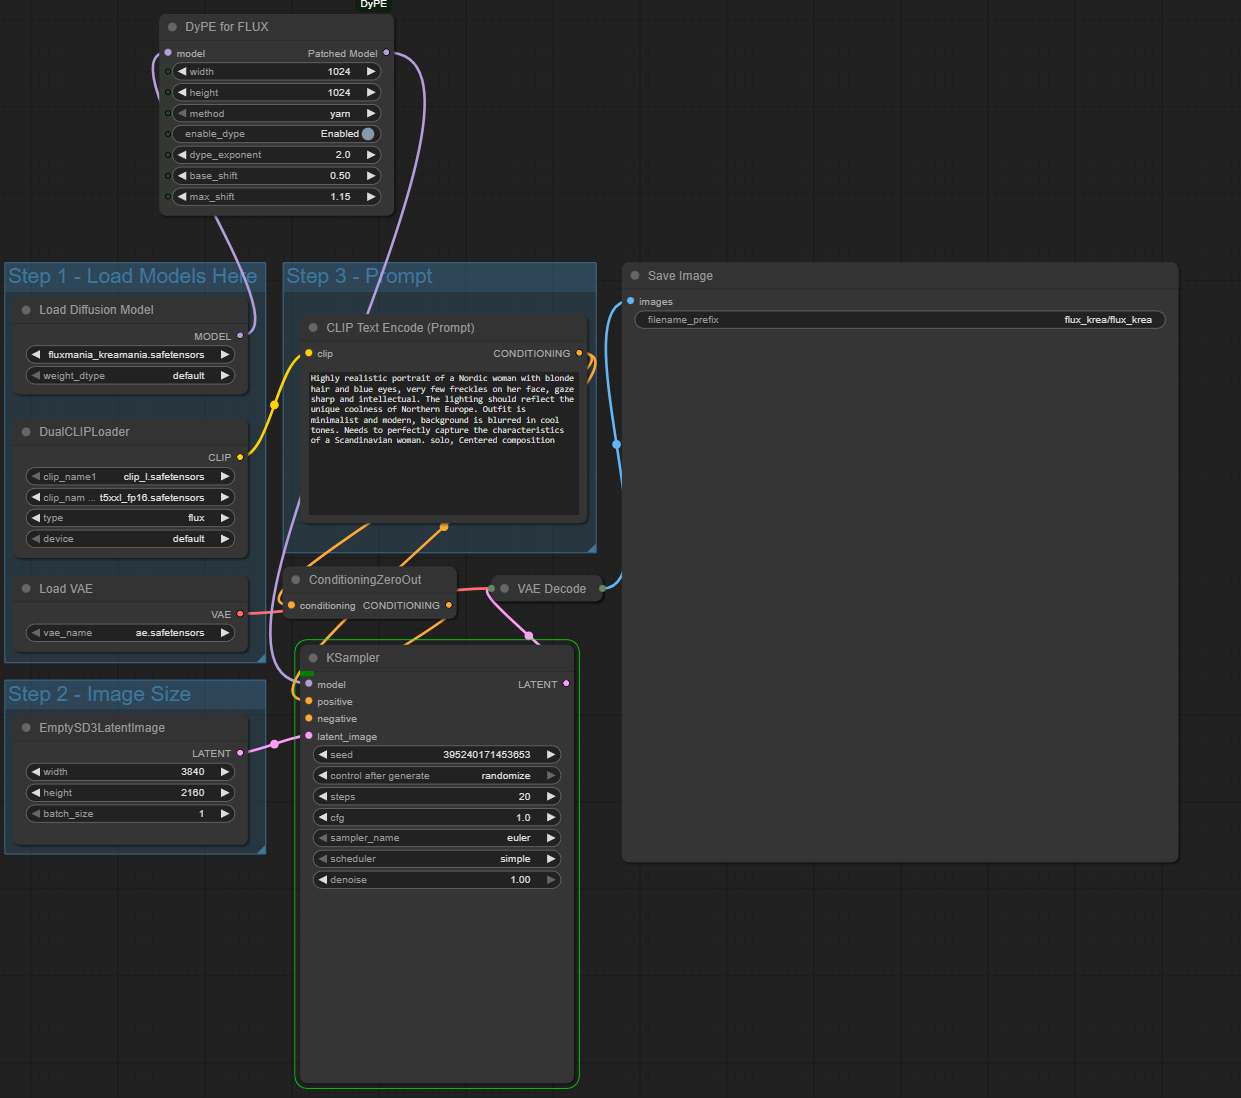The image size is (1241, 1098).
Task: Click the filename_prefix field in Save Image
Action: pos(899,320)
